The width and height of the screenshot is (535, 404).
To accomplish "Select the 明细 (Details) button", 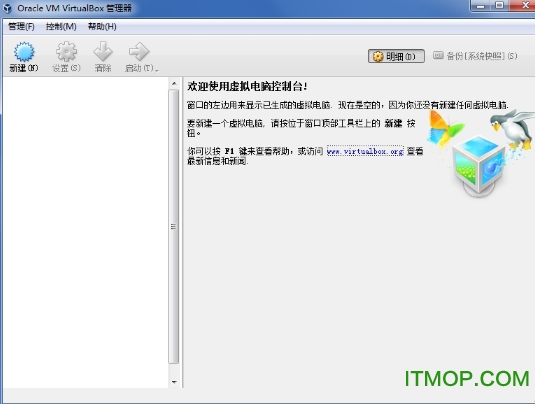I will pyautogui.click(x=396, y=56).
